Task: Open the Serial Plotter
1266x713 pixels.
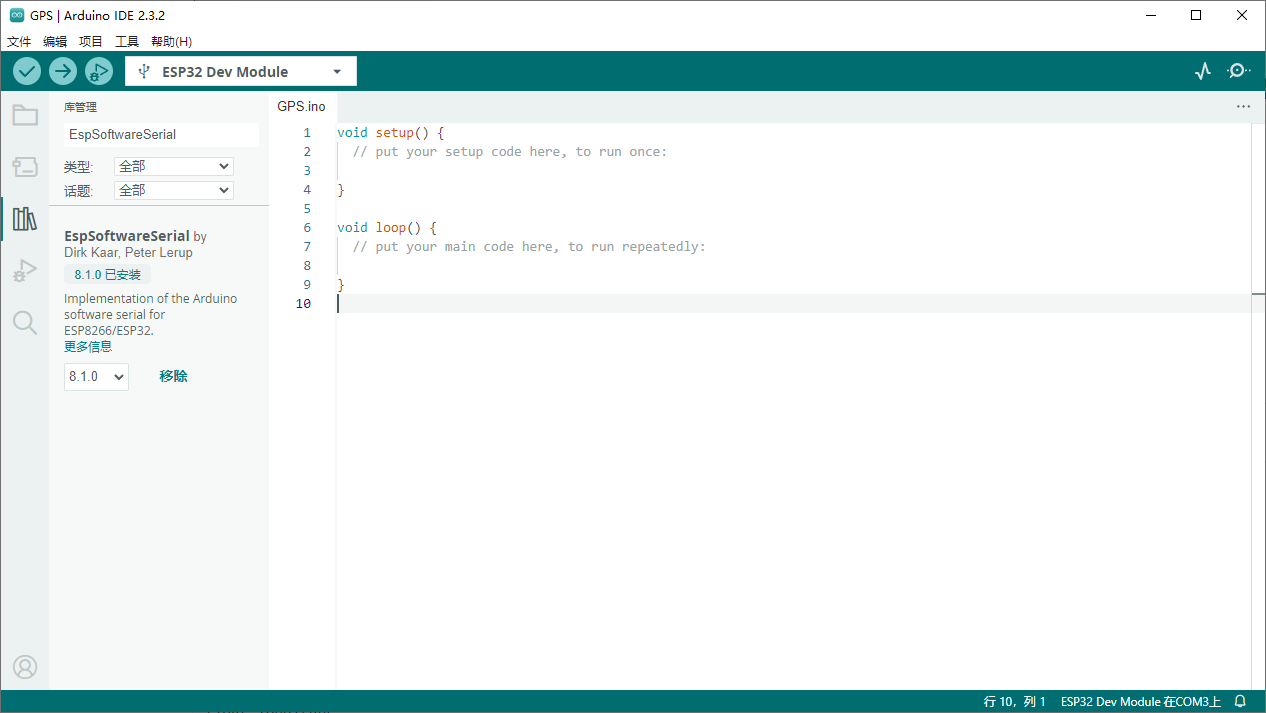Action: click(1203, 71)
